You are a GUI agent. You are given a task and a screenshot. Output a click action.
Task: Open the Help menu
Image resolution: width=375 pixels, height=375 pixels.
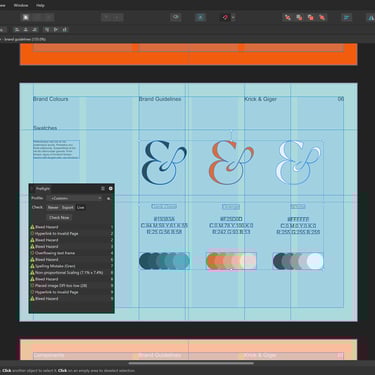pos(40,5)
